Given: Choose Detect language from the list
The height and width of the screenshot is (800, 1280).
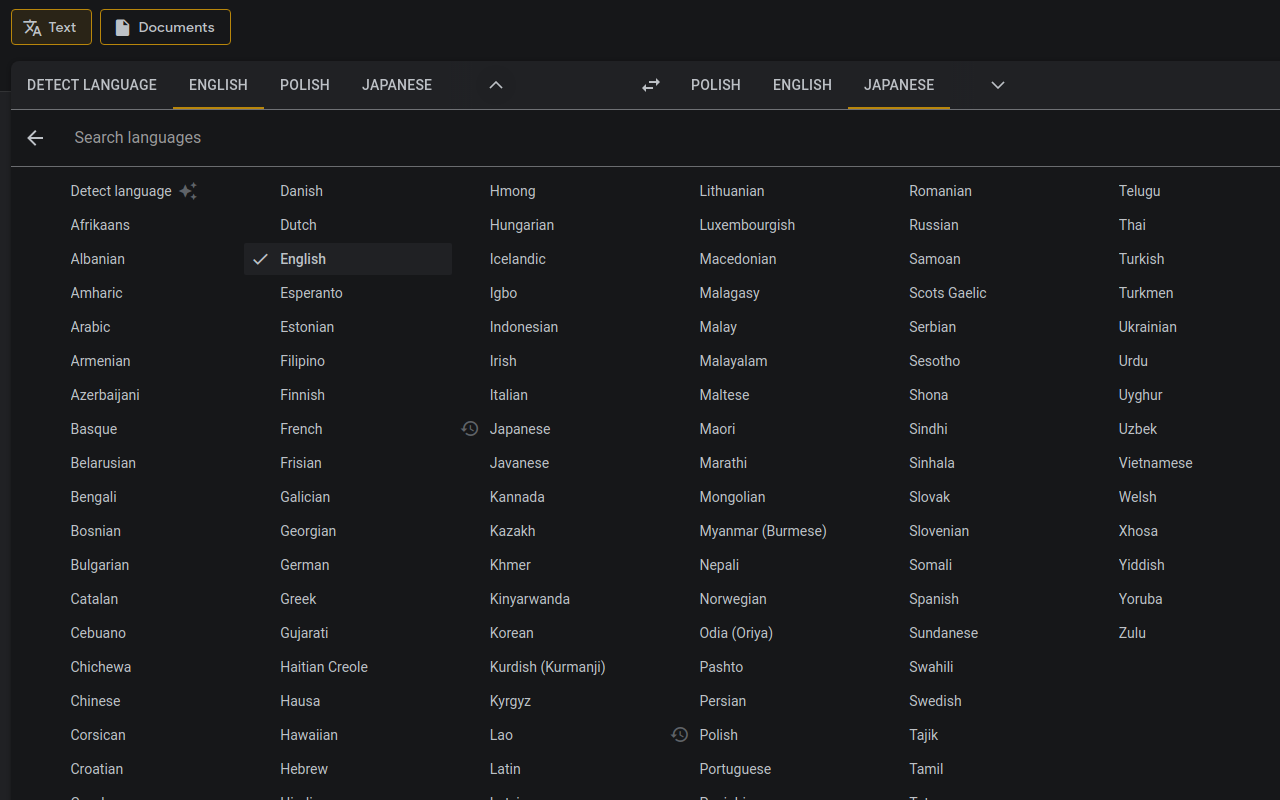Looking at the screenshot, I should pyautogui.click(x=121, y=191).
